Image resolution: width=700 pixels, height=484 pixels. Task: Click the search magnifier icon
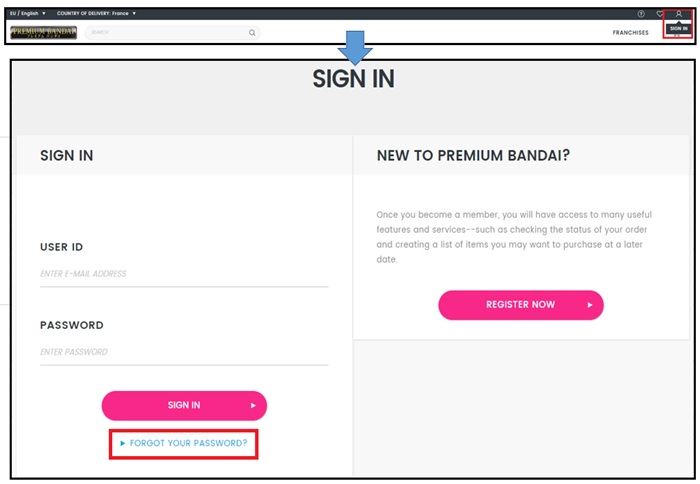(x=252, y=33)
